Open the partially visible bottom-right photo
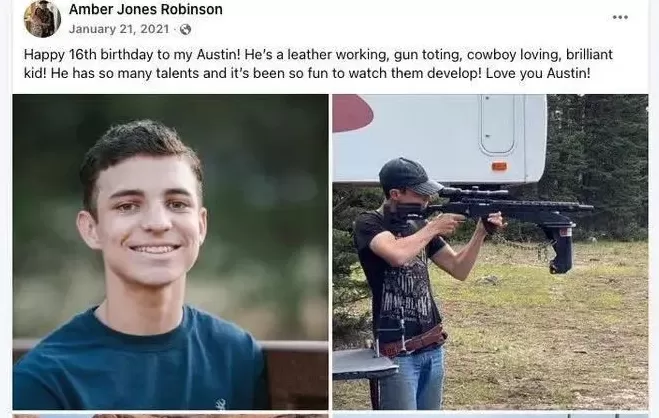Screen dimensions: 659x418 pyautogui.click(x=490, y=416)
